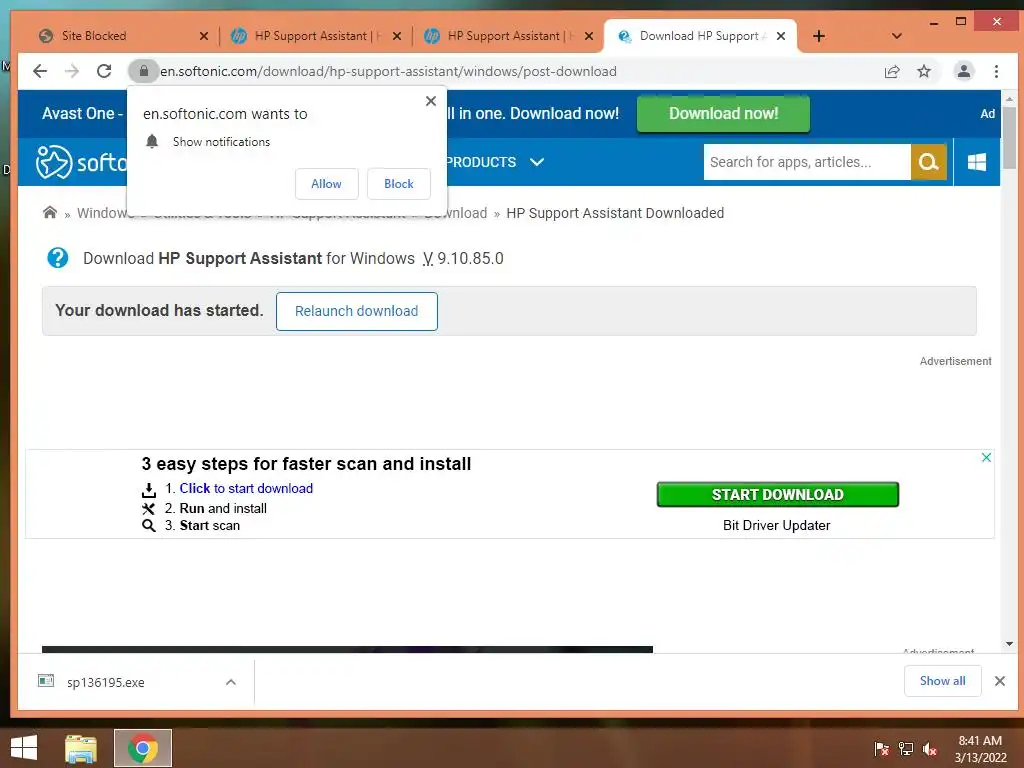The image size is (1024, 768).
Task: Open the Windows Start menu
Action: [x=24, y=748]
